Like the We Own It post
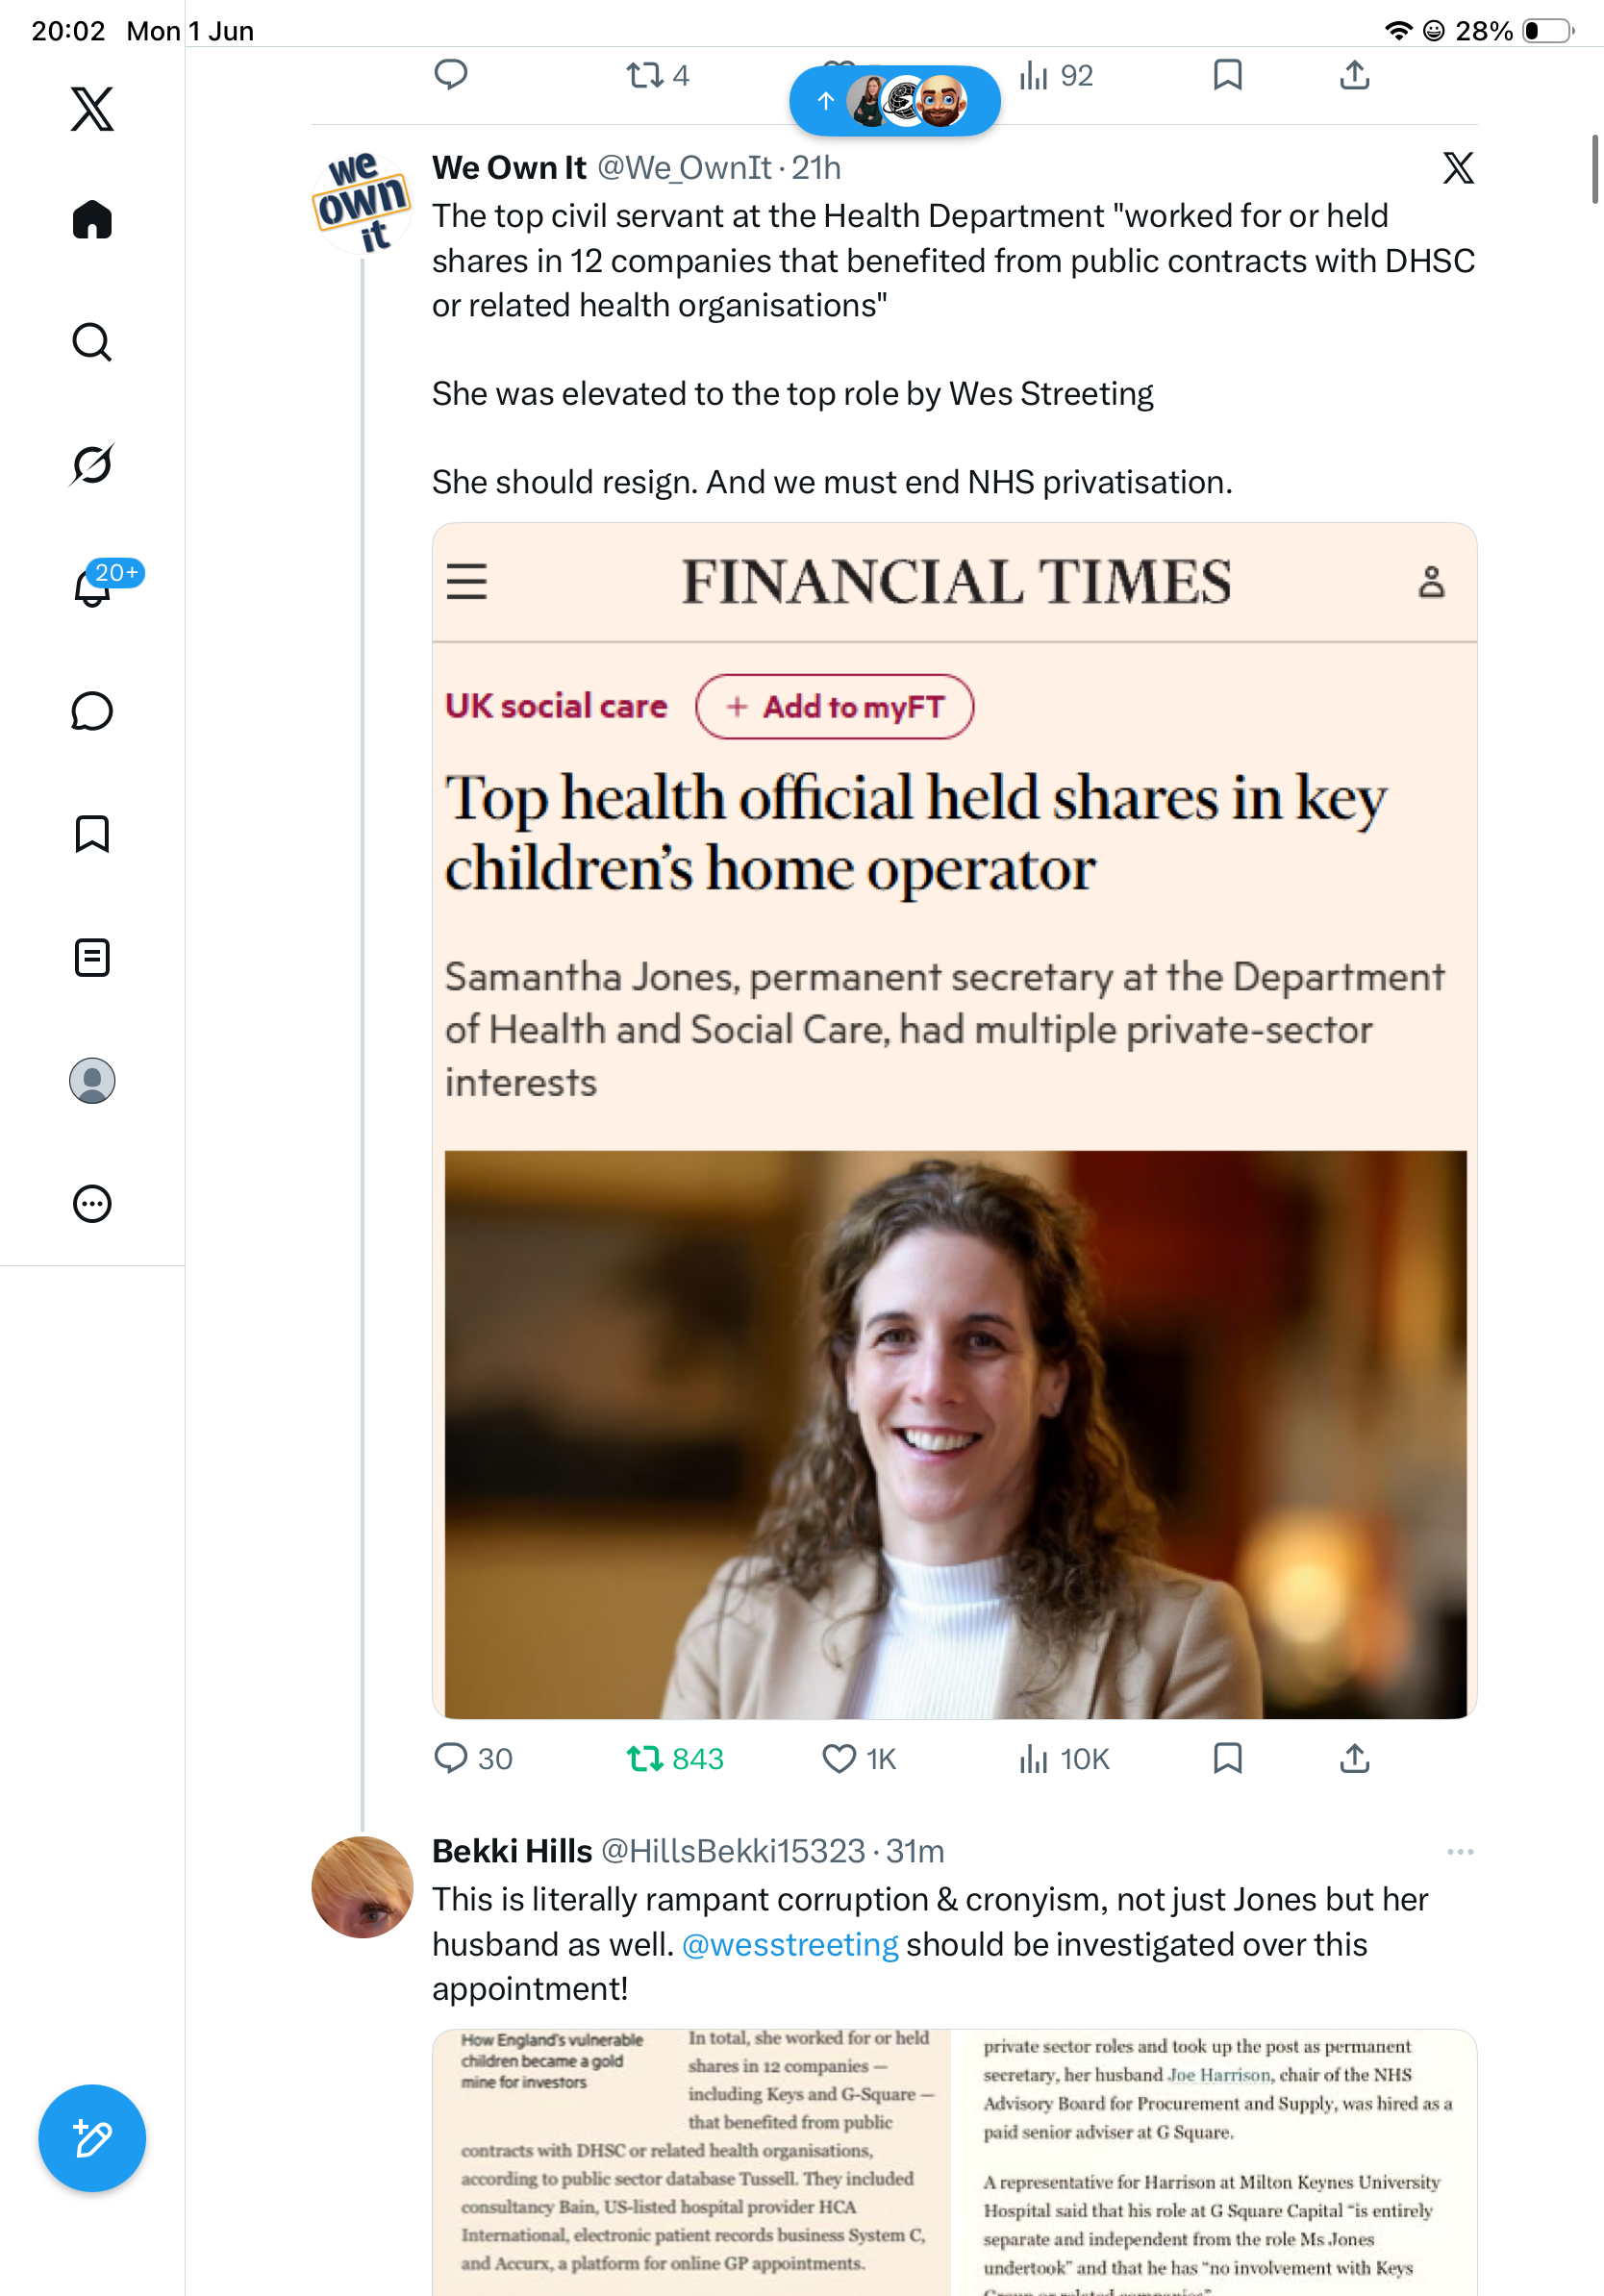1604x2296 pixels. (858, 1759)
